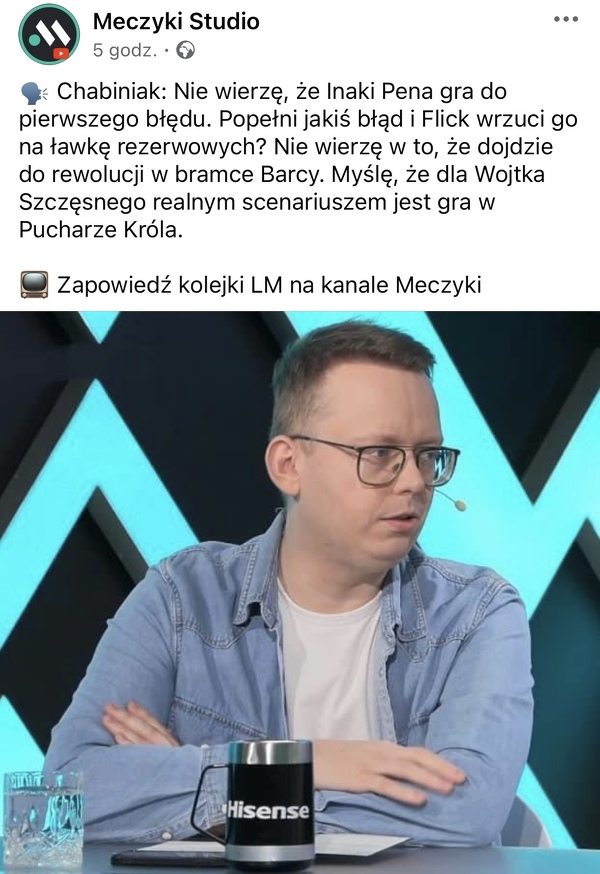Click the globe public privacy icon
This screenshot has height=874, width=600.
pos(186,50)
